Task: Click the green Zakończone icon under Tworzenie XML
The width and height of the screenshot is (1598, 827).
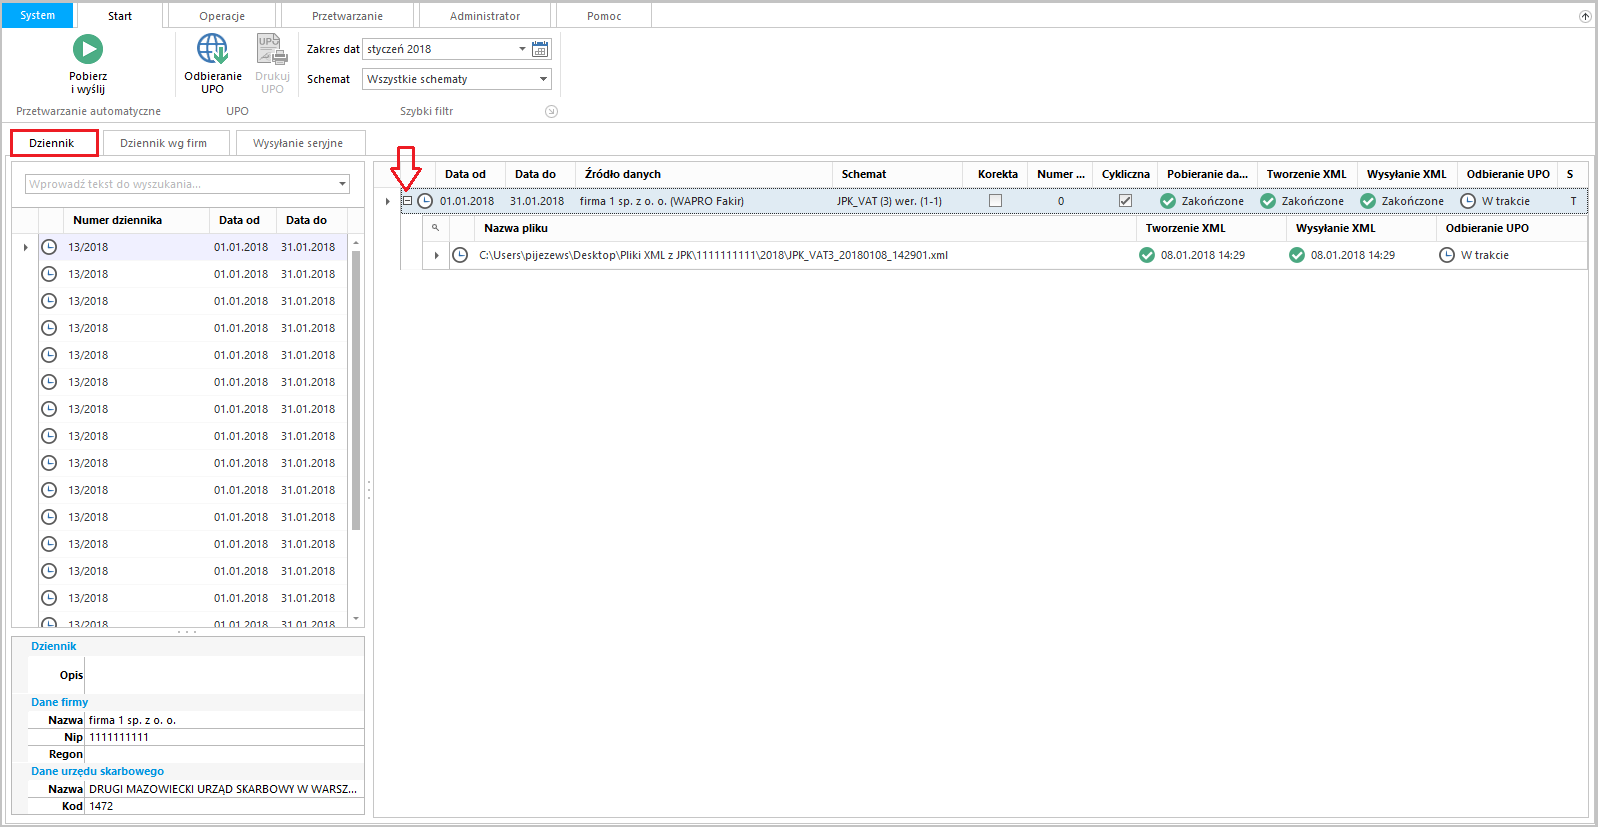Action: (x=1268, y=201)
